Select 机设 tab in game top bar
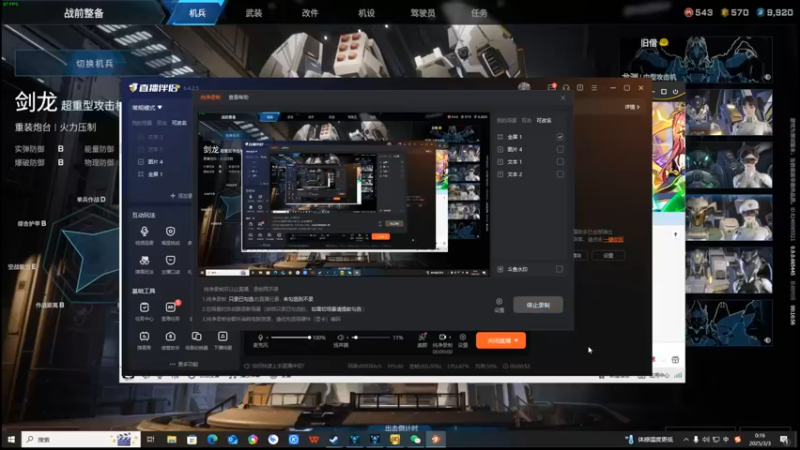 coord(366,13)
